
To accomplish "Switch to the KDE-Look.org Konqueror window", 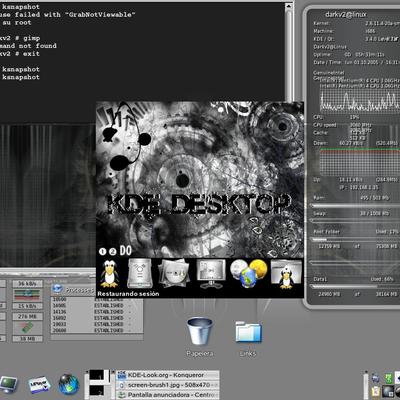I will click(168, 375).
